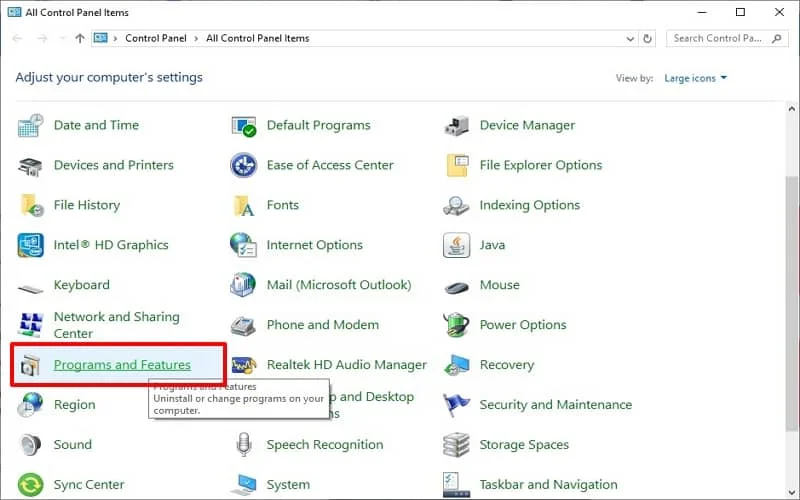Click the Back navigation arrow
This screenshot has height=500, width=800.
point(17,38)
